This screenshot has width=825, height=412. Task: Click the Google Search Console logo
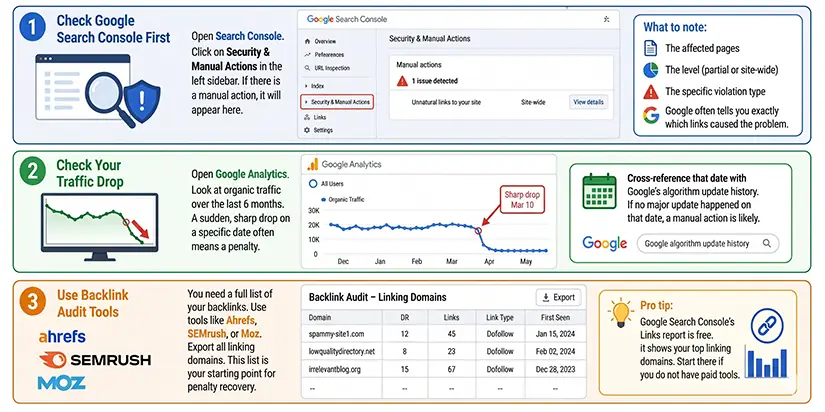pyautogui.click(x=347, y=19)
